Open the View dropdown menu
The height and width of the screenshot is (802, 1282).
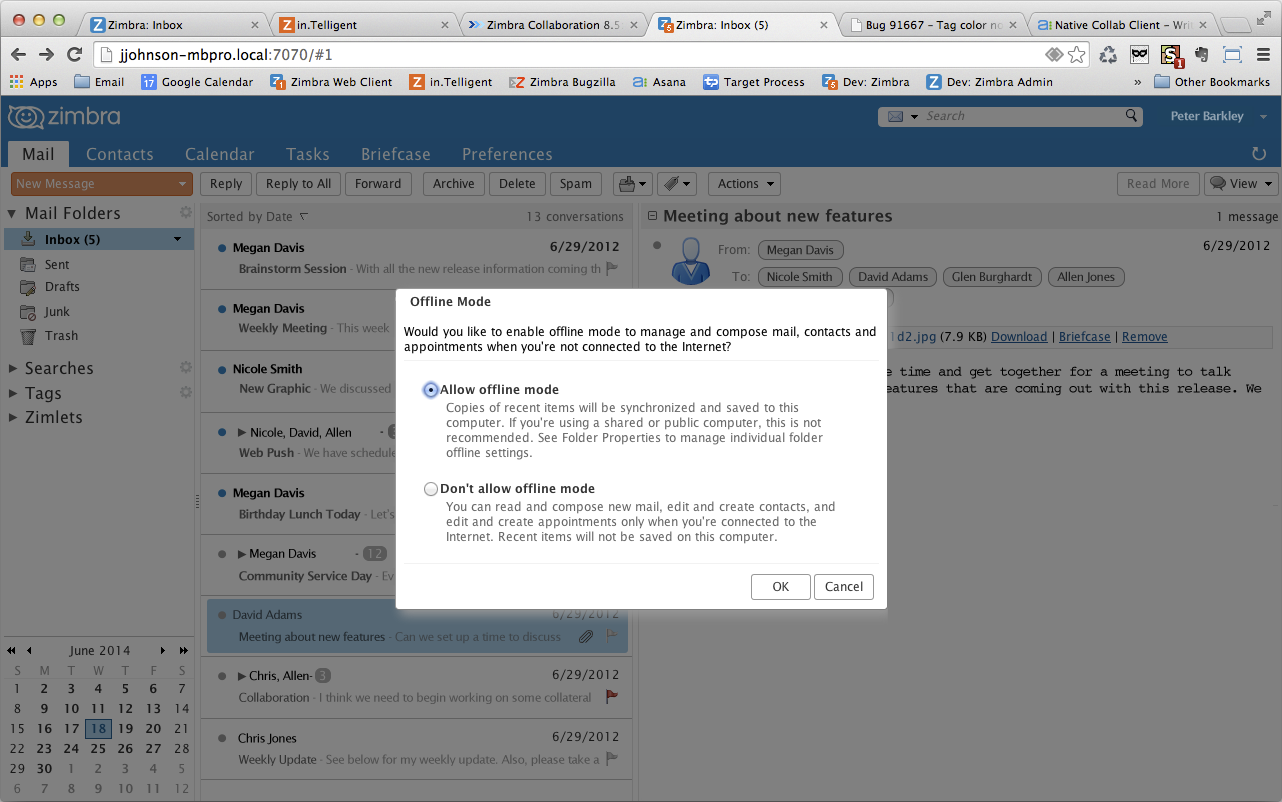[x=1241, y=184]
